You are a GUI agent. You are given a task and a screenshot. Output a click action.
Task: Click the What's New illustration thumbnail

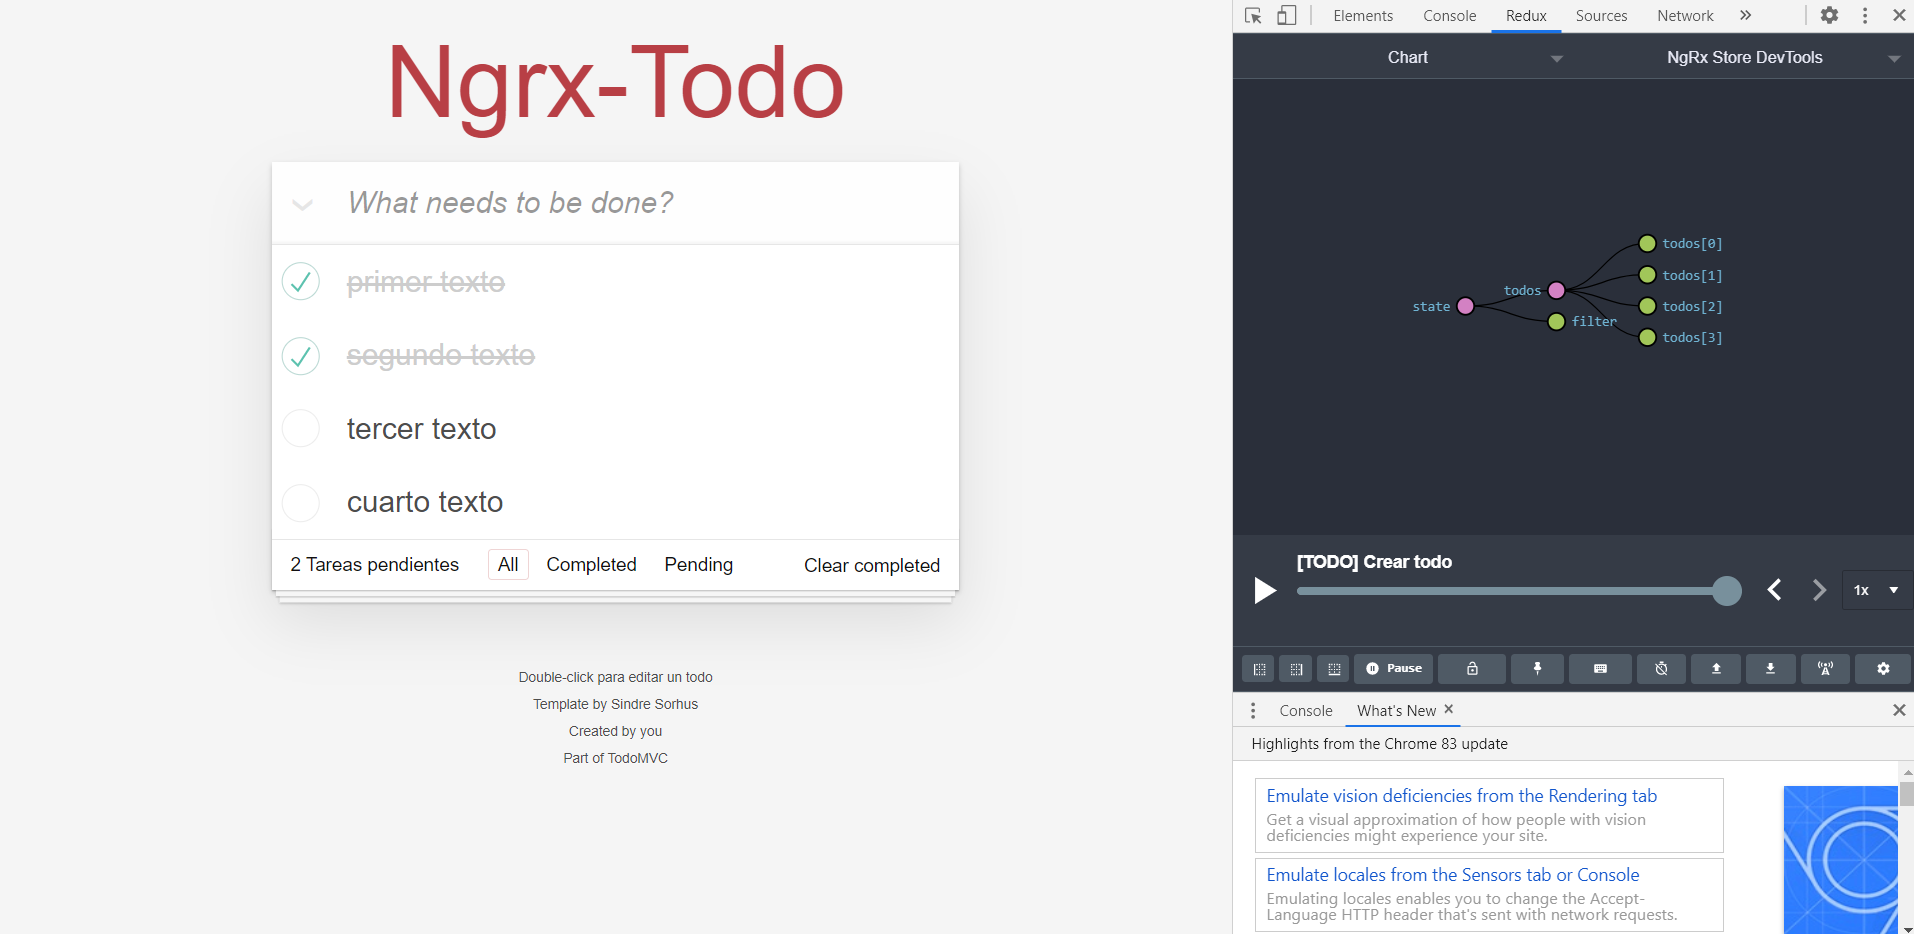pos(1840,860)
